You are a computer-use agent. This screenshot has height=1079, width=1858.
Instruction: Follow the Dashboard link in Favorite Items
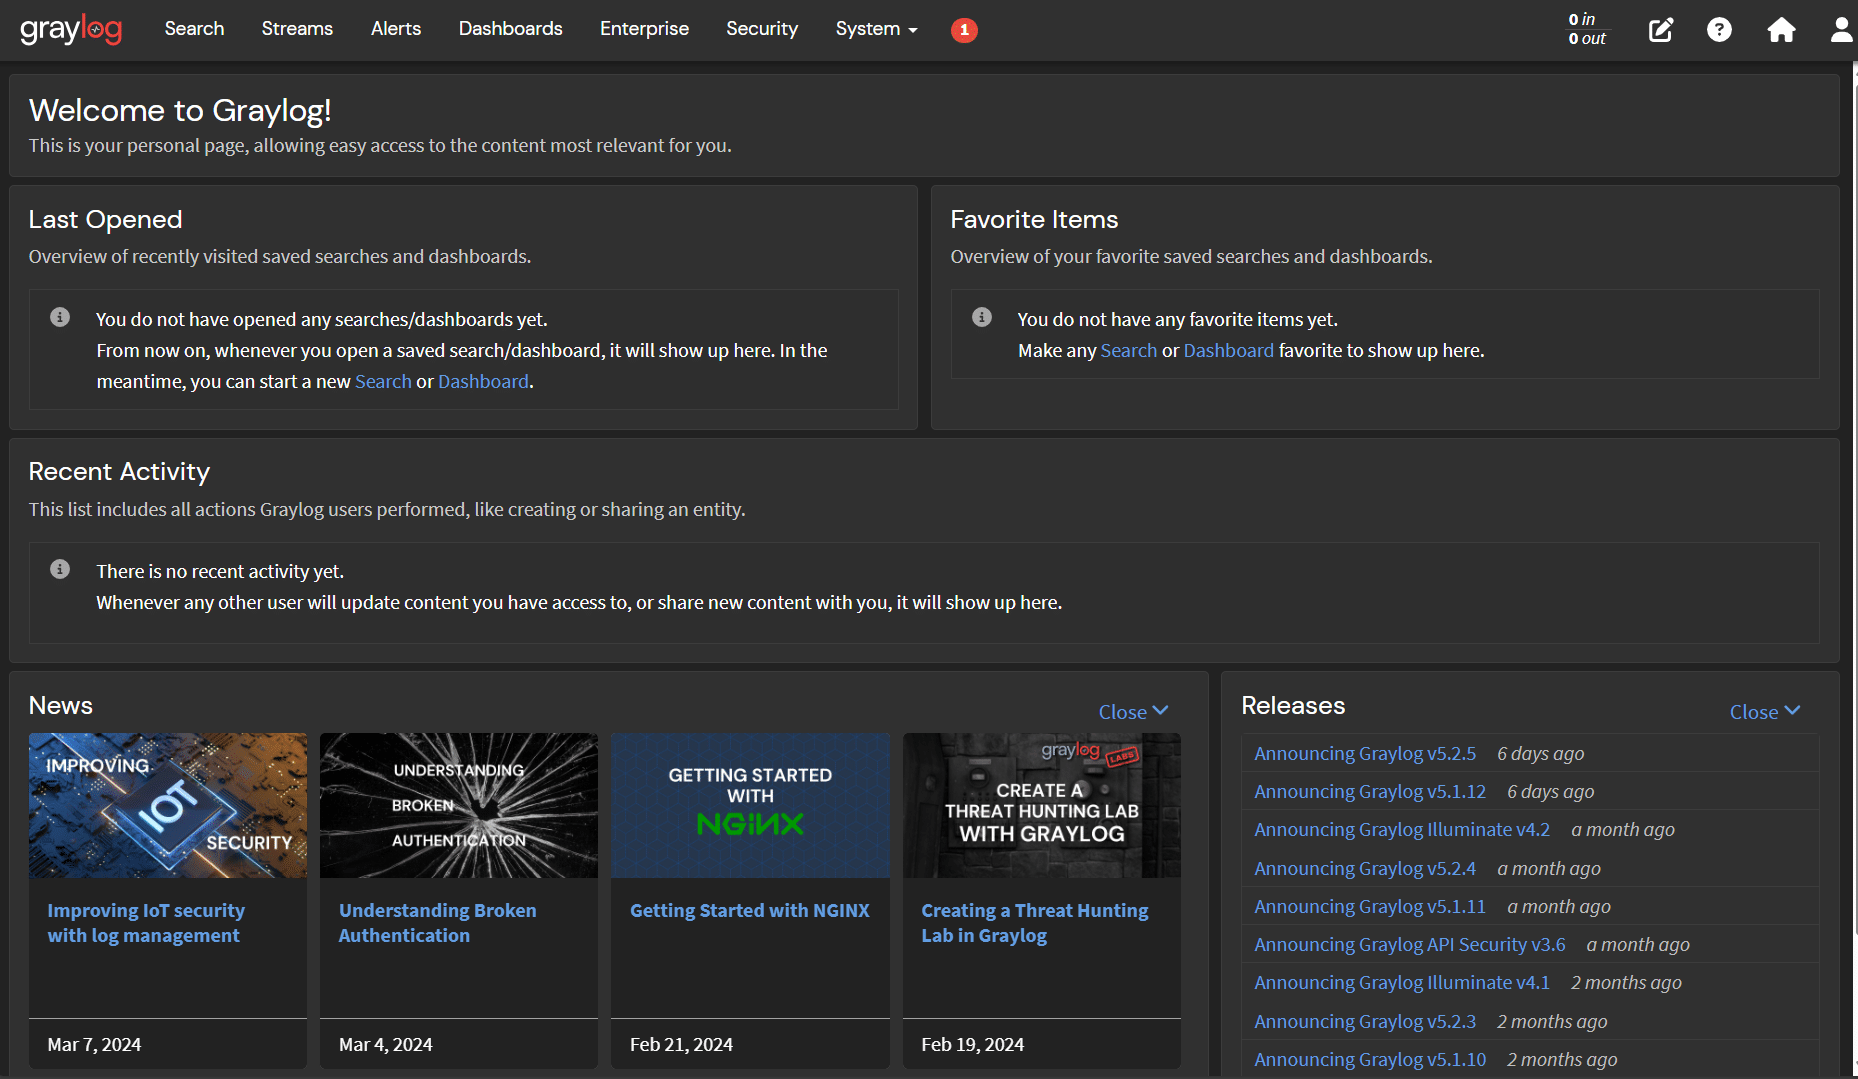tap(1229, 350)
